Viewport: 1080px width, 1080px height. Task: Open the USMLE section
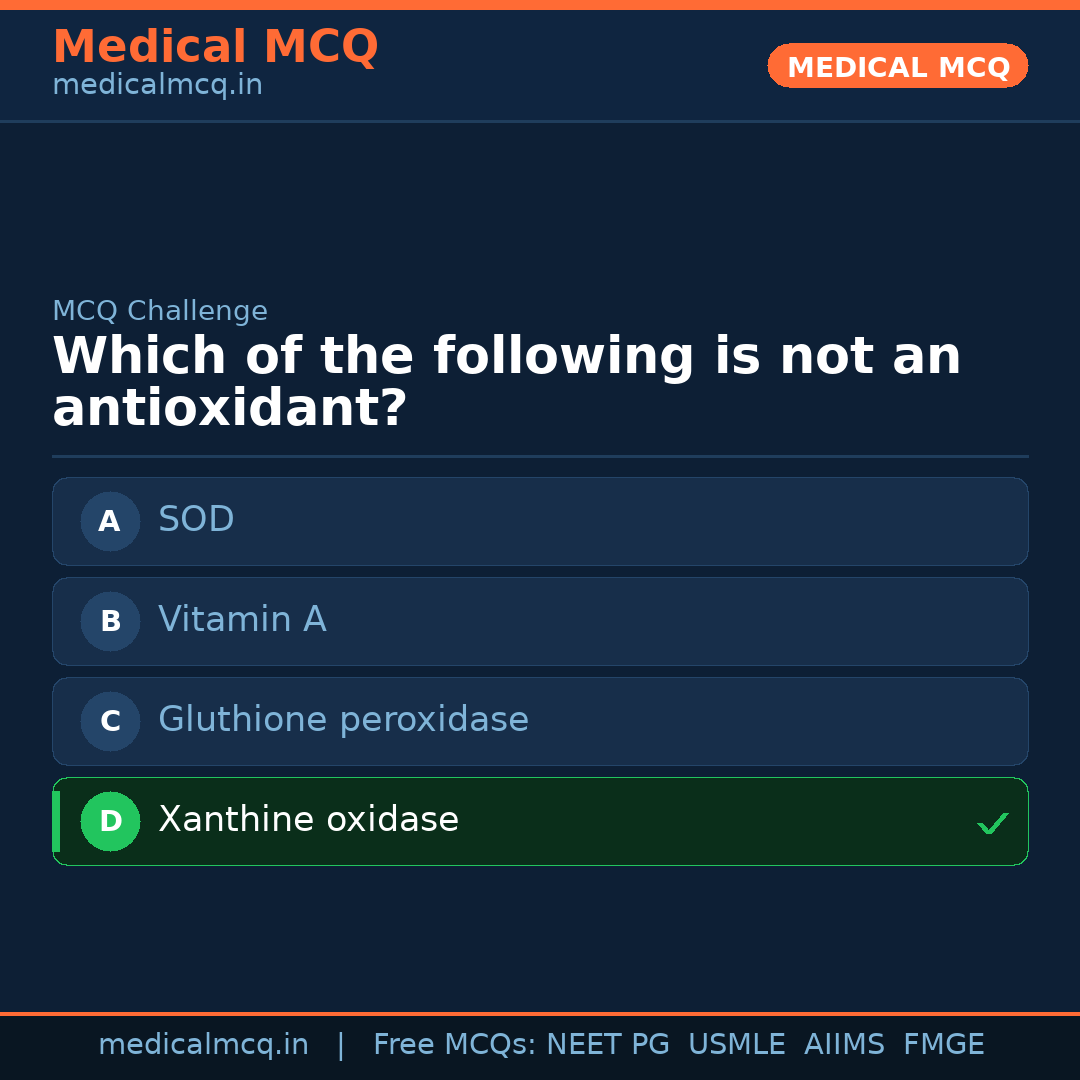(x=737, y=1043)
